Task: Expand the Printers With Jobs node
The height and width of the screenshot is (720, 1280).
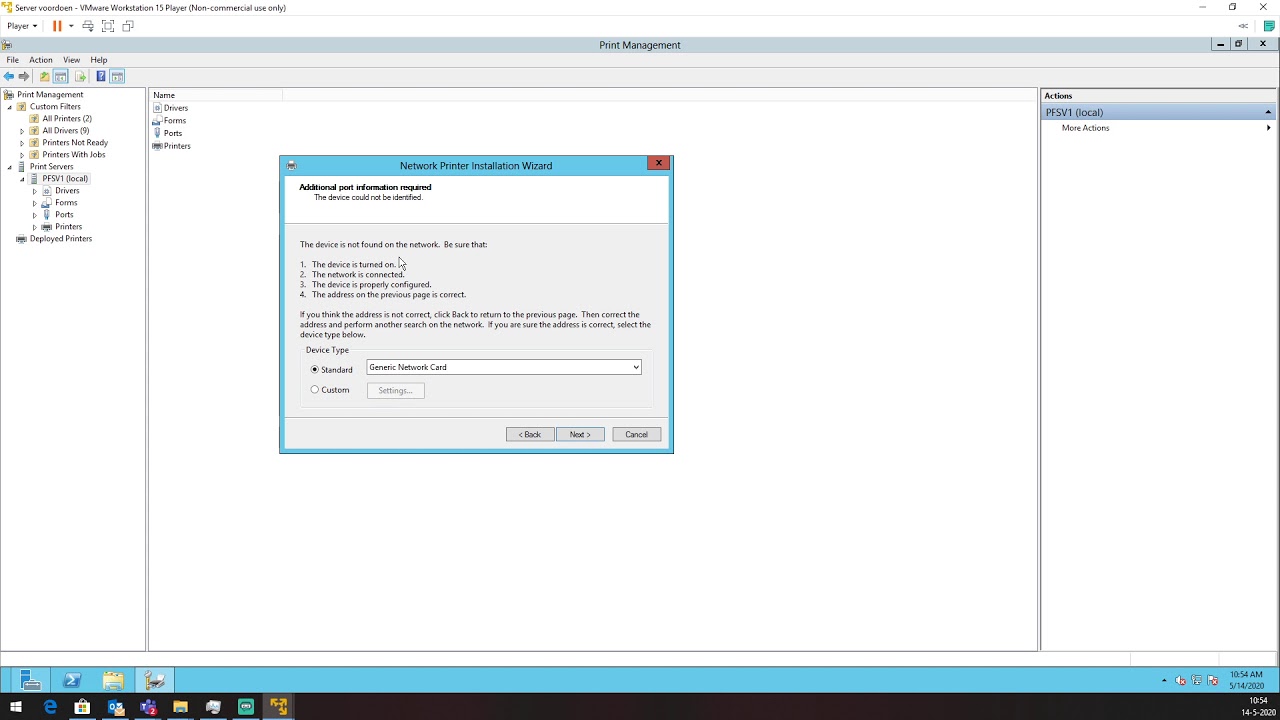Action: (x=22, y=155)
